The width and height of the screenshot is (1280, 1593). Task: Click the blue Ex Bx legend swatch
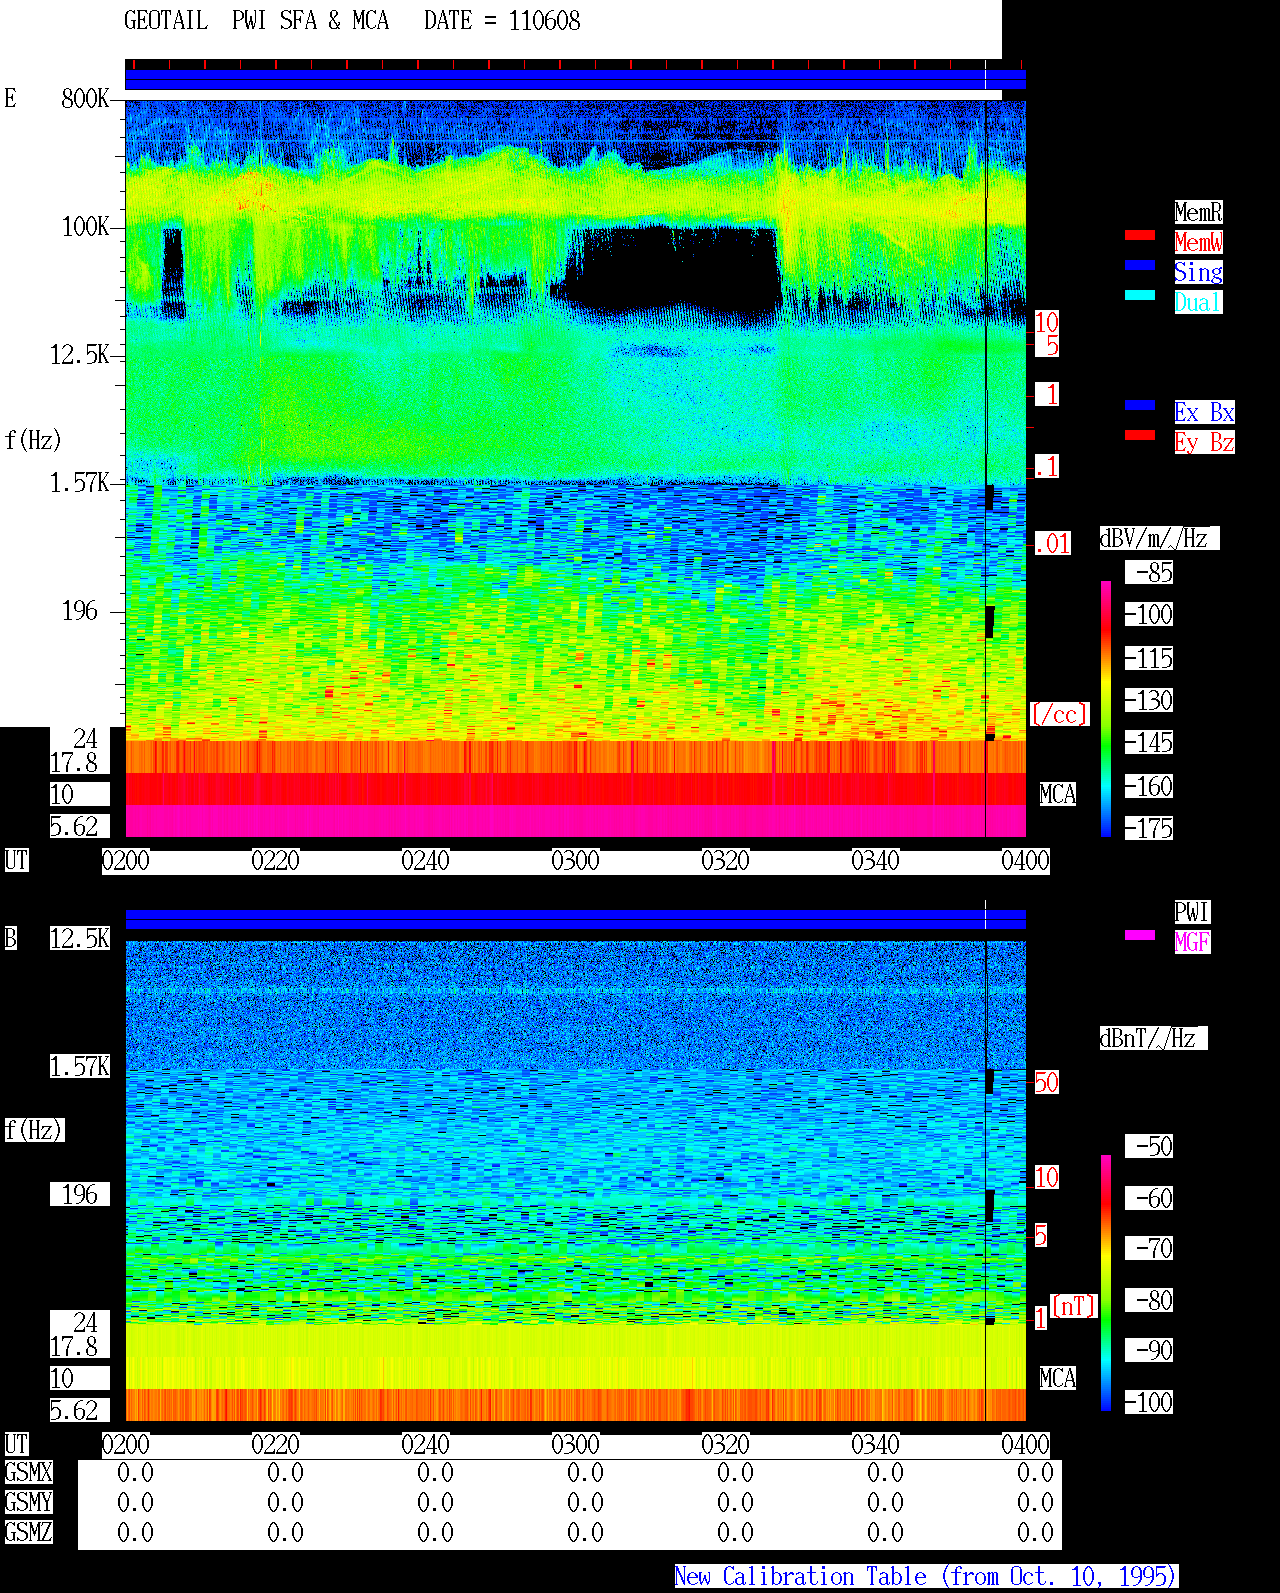click(x=1140, y=405)
